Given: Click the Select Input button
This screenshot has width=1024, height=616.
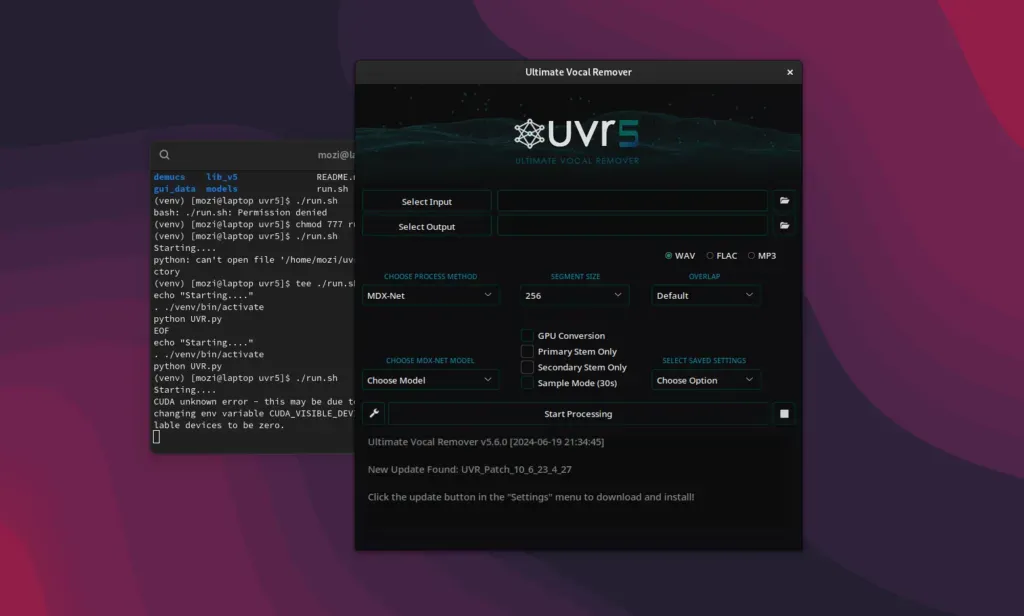Looking at the screenshot, I should 430,199.
